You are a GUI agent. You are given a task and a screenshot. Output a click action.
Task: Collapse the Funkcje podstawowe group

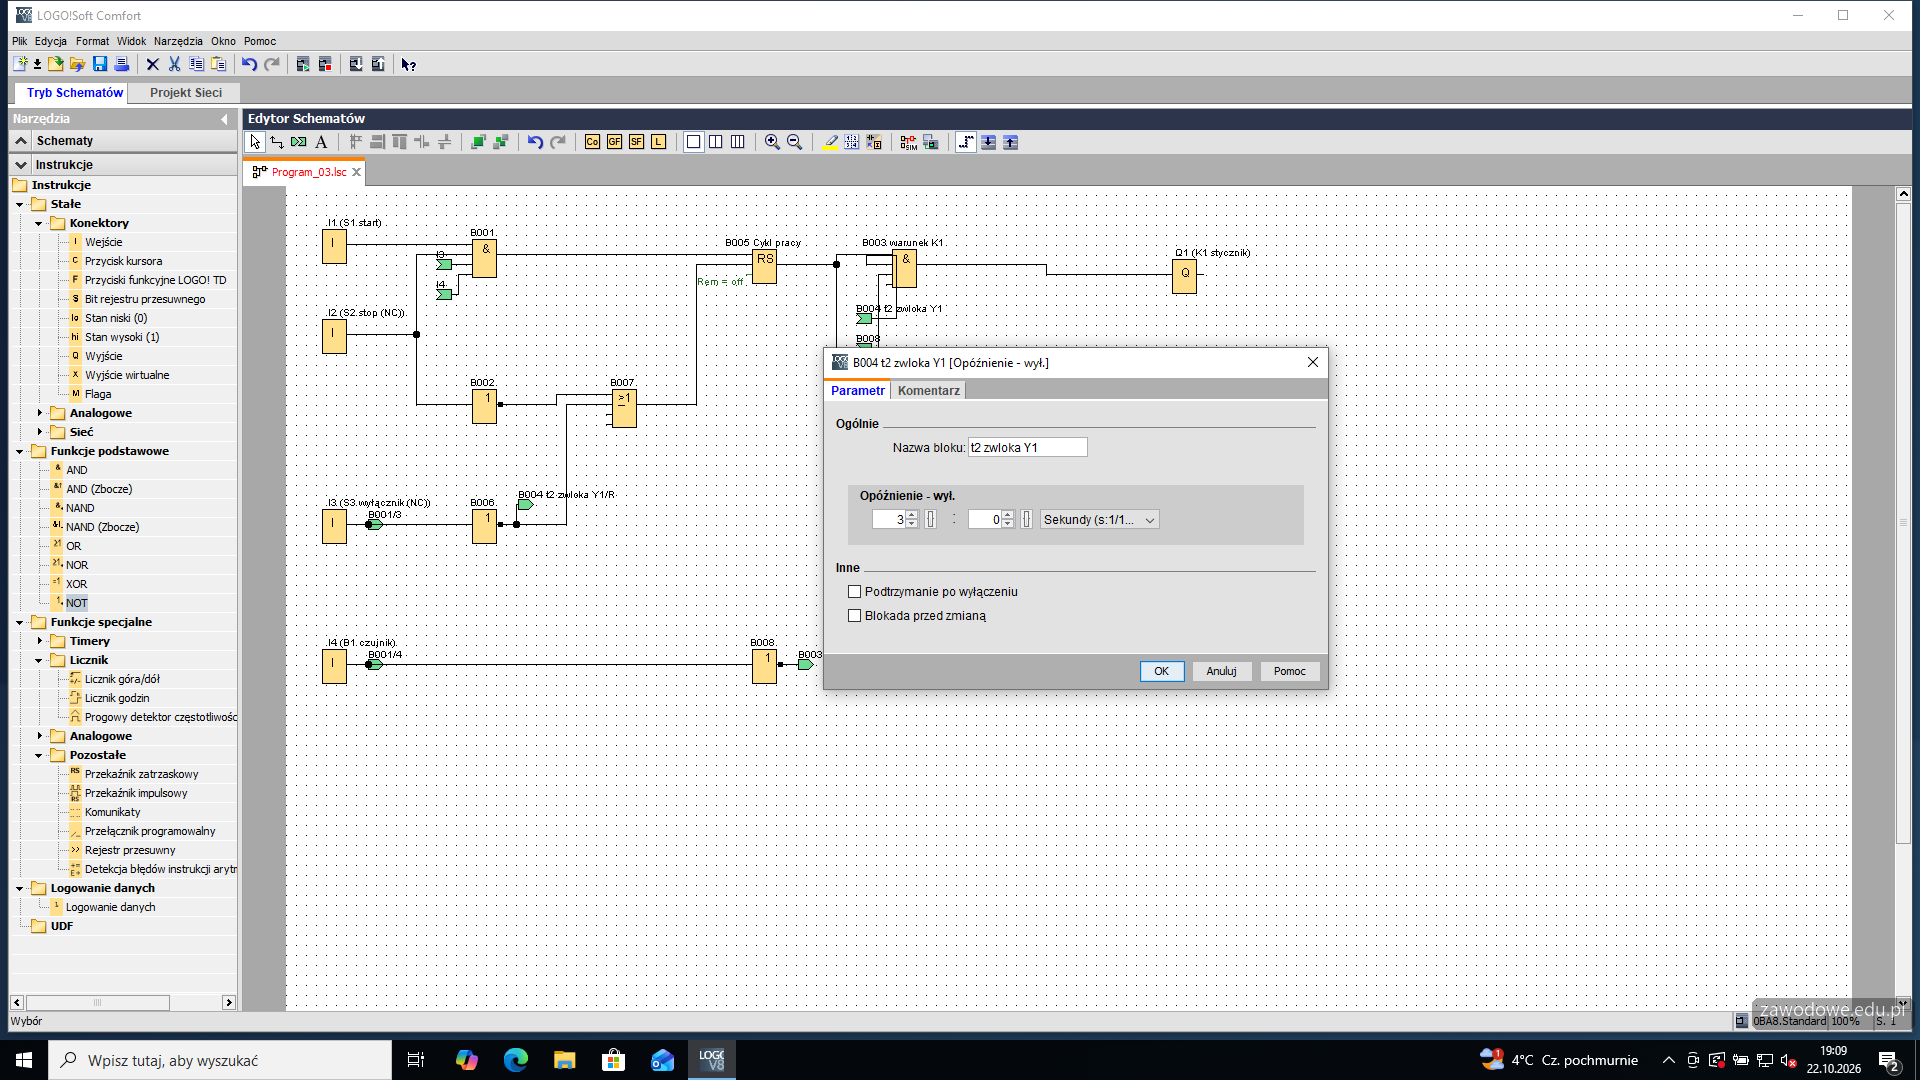[x=19, y=451]
